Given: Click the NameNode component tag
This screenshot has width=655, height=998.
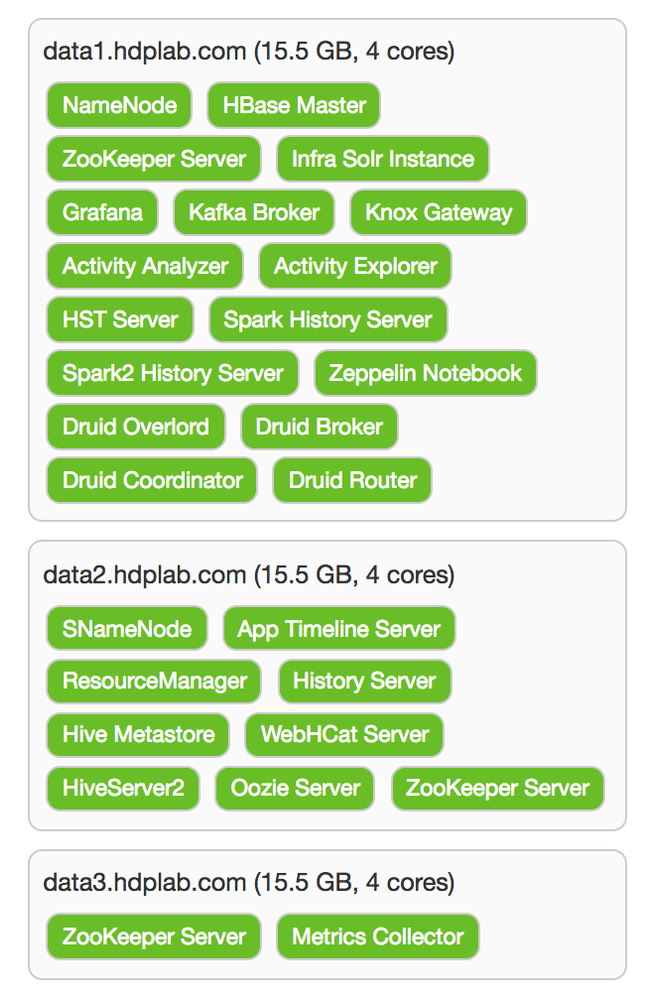Looking at the screenshot, I should pyautogui.click(x=119, y=106).
